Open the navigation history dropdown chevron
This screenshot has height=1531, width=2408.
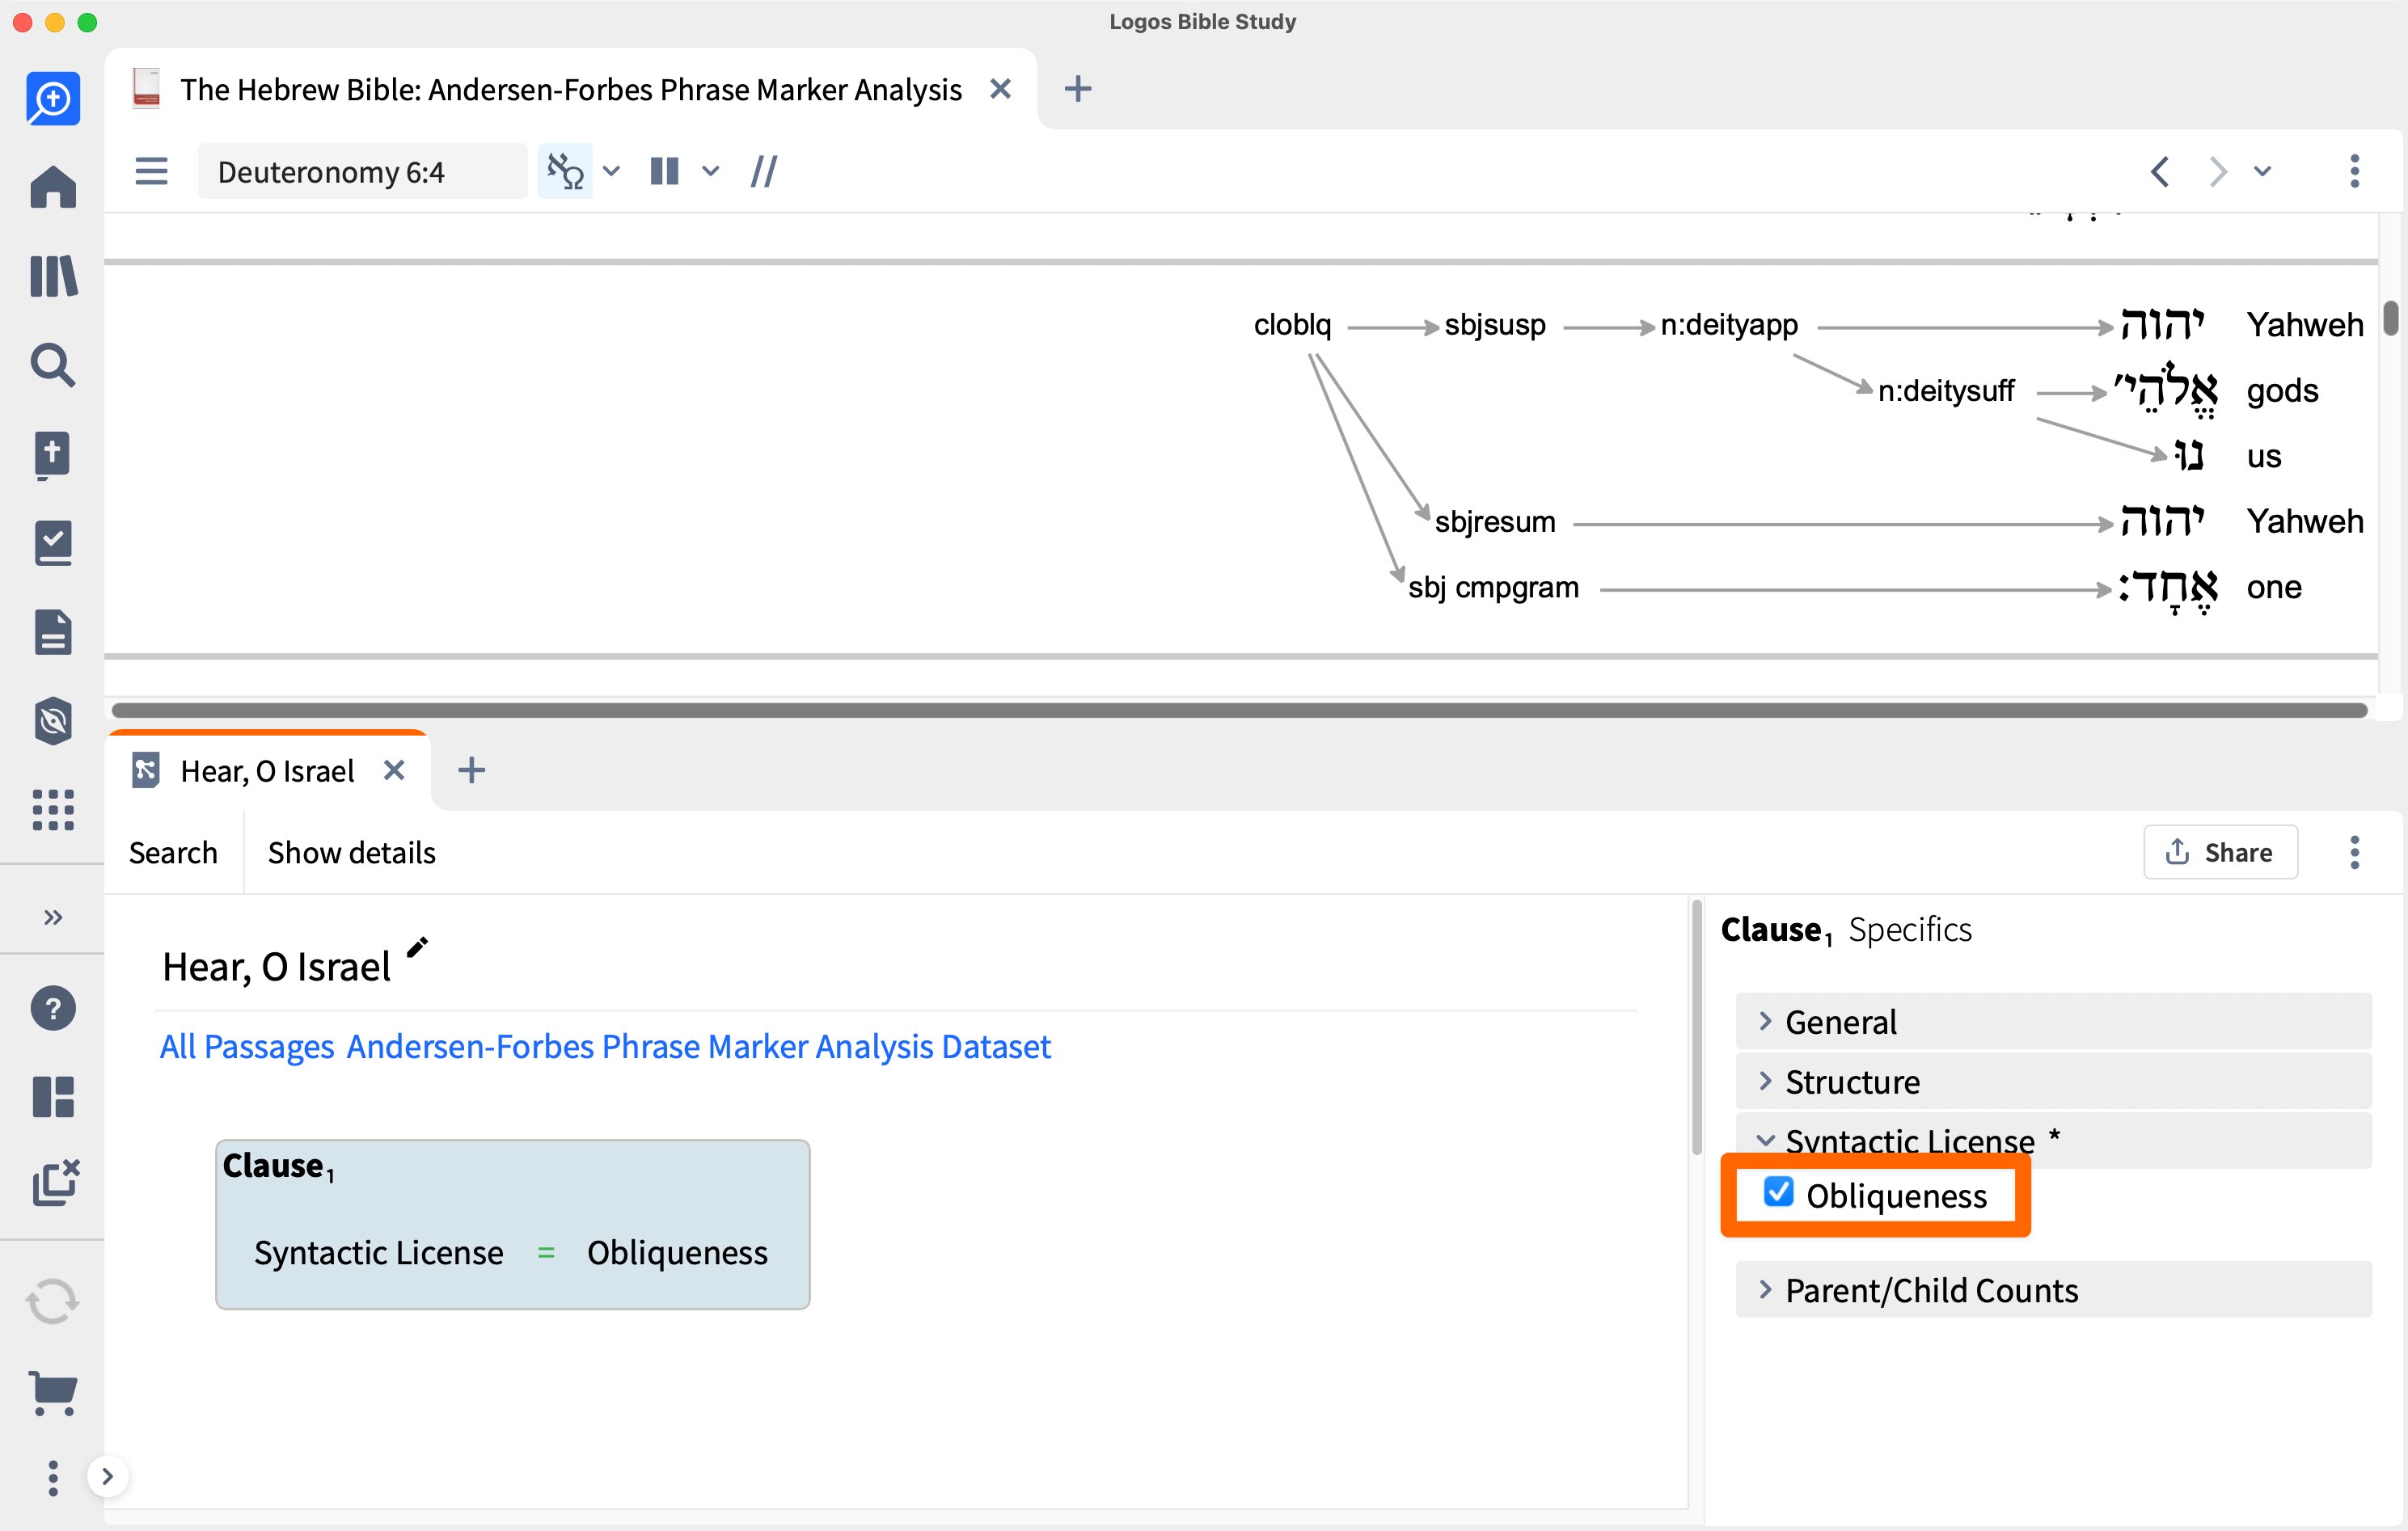tap(2263, 171)
